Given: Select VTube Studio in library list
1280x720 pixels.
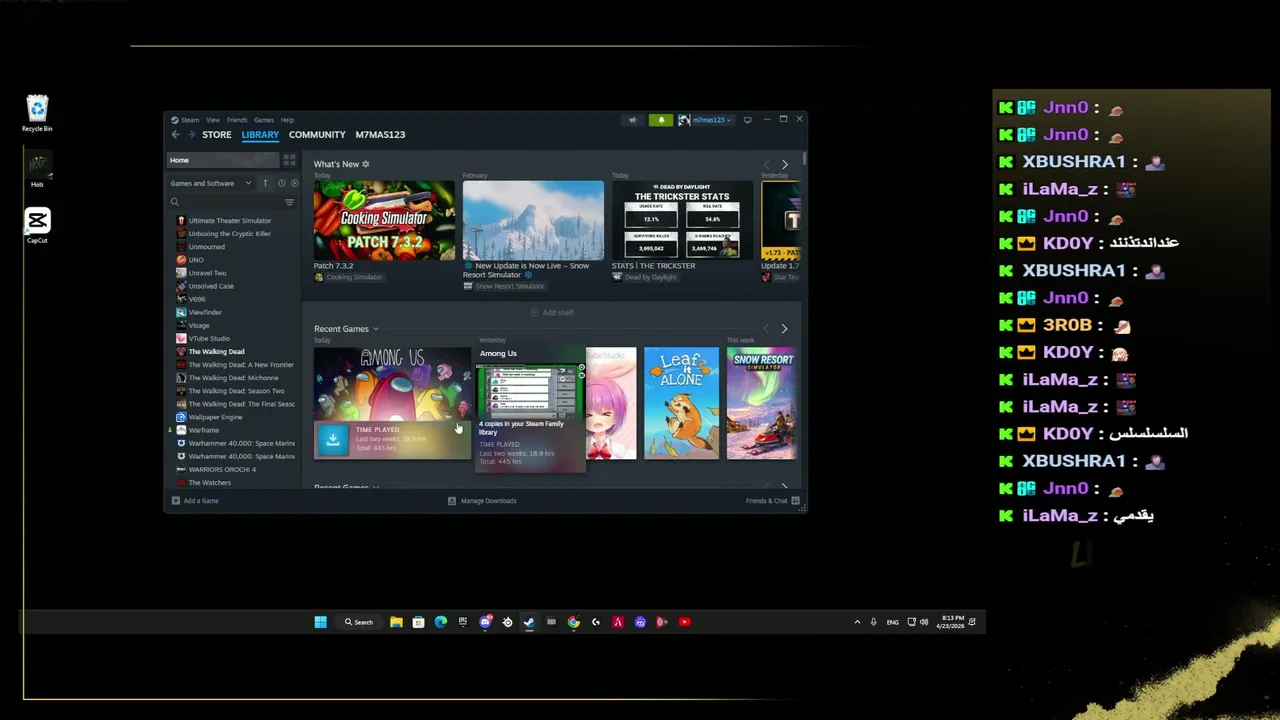Looking at the screenshot, I should (x=209, y=339).
